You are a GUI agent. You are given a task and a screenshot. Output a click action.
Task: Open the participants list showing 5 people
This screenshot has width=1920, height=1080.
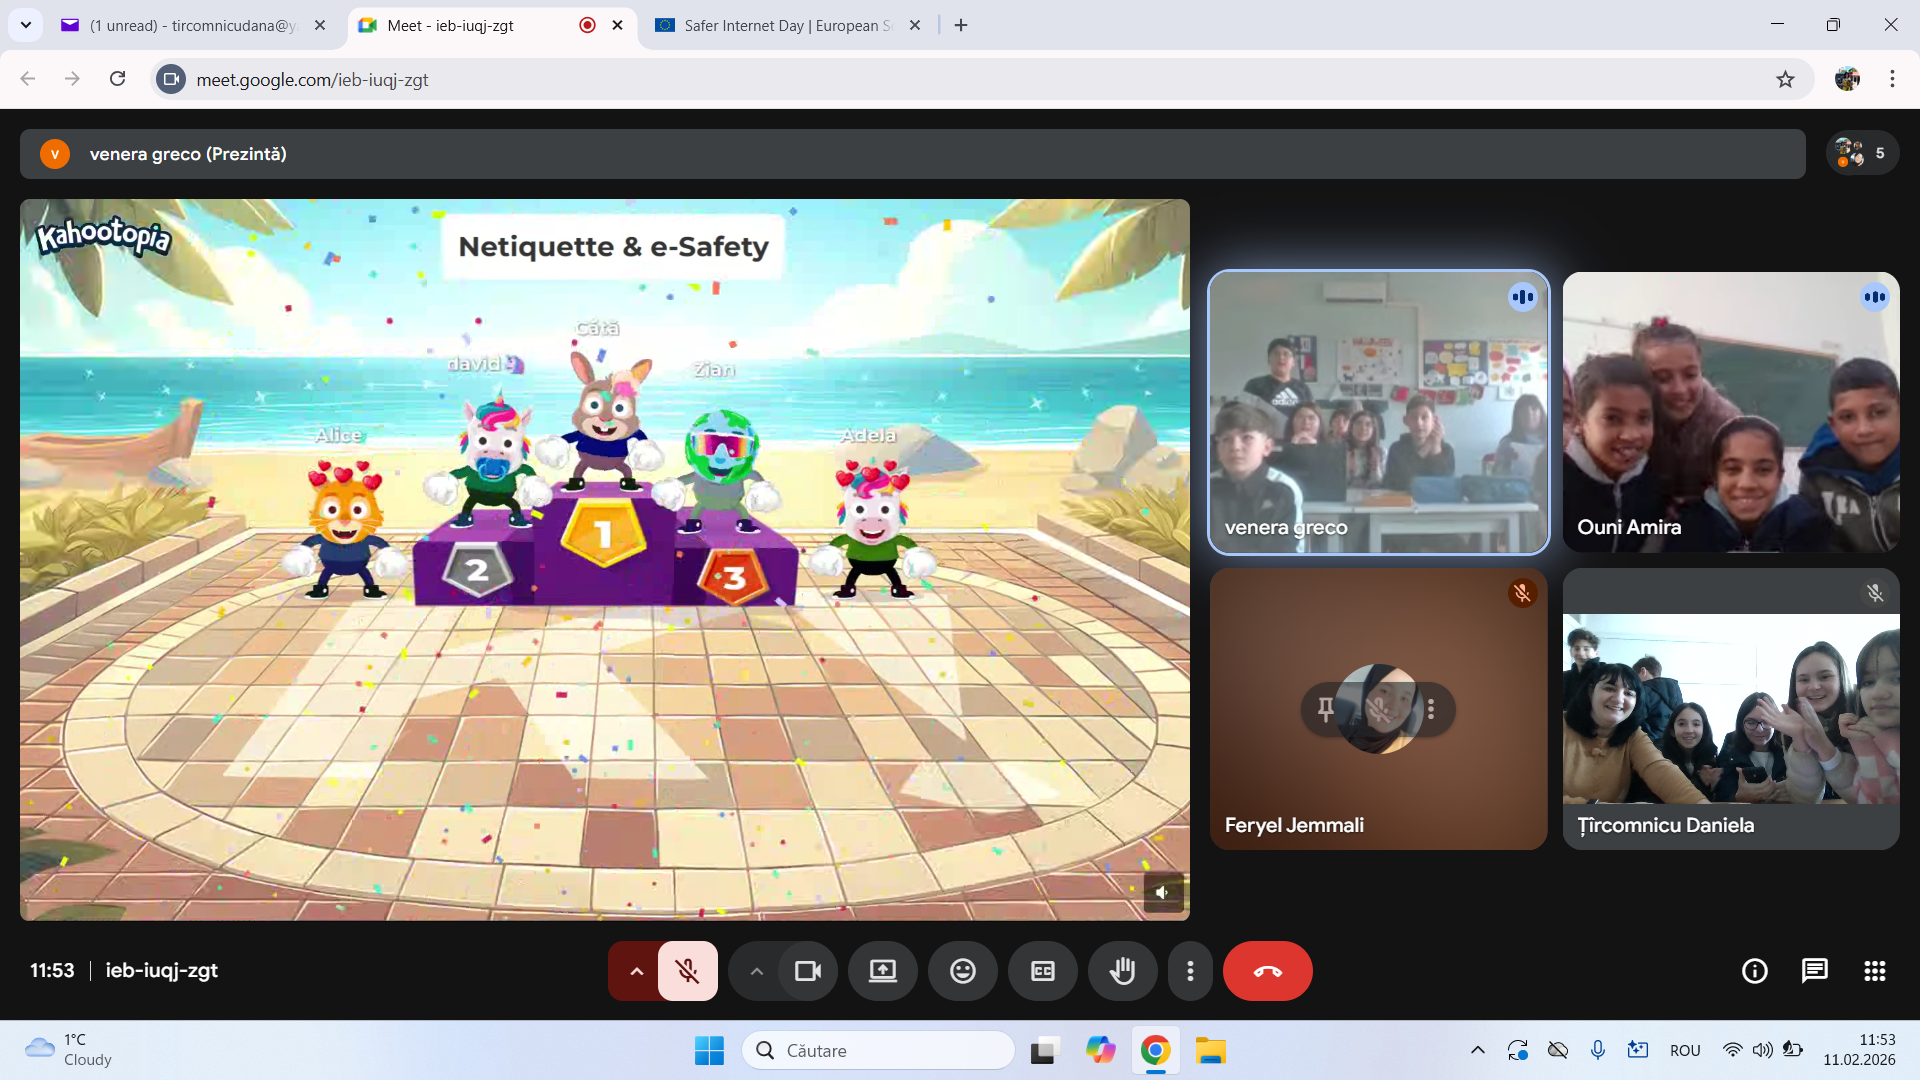pyautogui.click(x=1862, y=153)
